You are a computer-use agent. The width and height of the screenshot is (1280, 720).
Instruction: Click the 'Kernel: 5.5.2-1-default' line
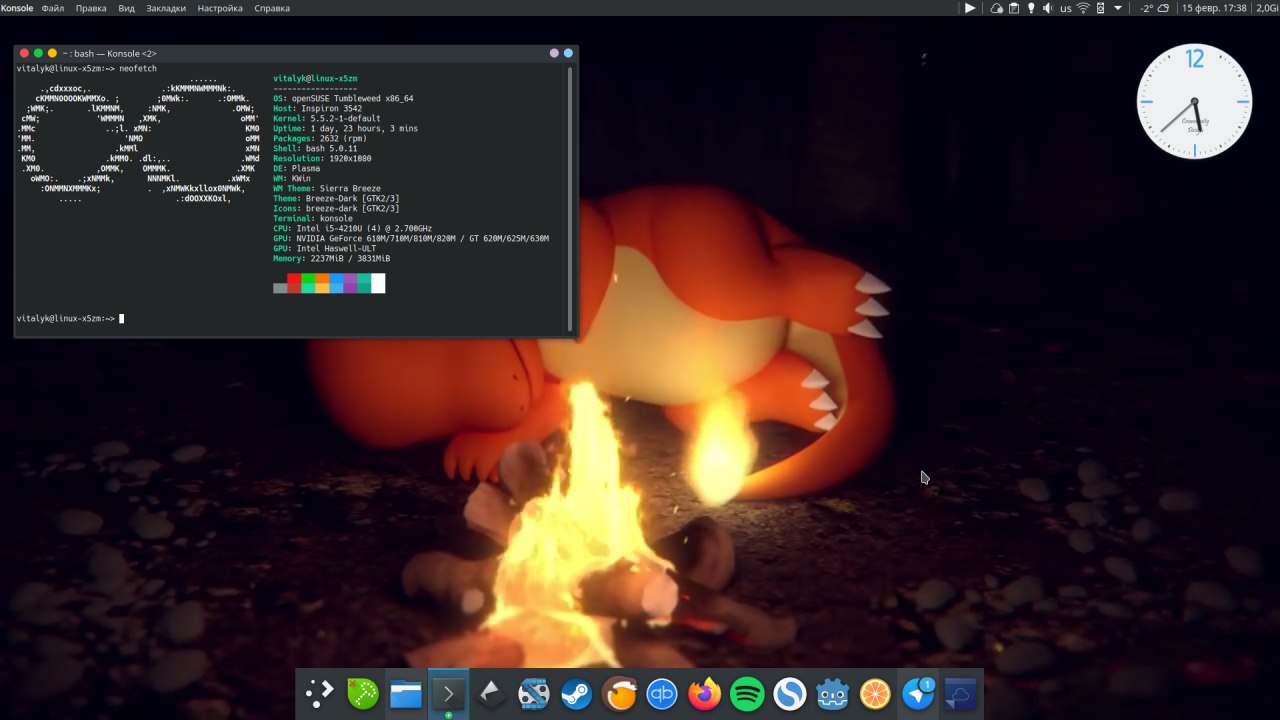point(329,118)
